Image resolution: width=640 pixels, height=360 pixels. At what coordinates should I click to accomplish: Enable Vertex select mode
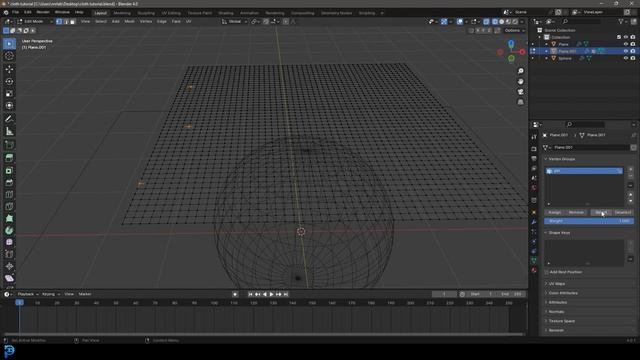59,21
